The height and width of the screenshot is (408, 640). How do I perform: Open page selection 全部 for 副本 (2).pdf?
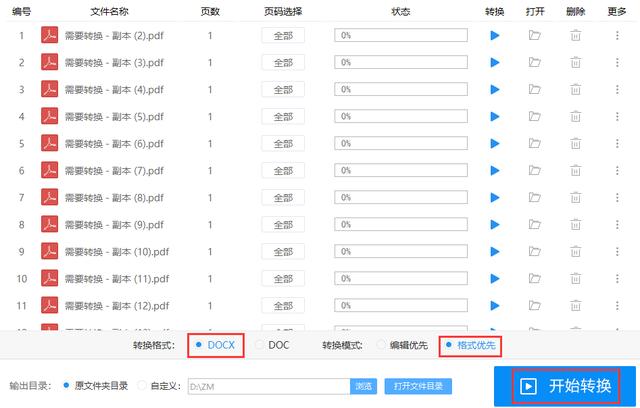coord(283,35)
